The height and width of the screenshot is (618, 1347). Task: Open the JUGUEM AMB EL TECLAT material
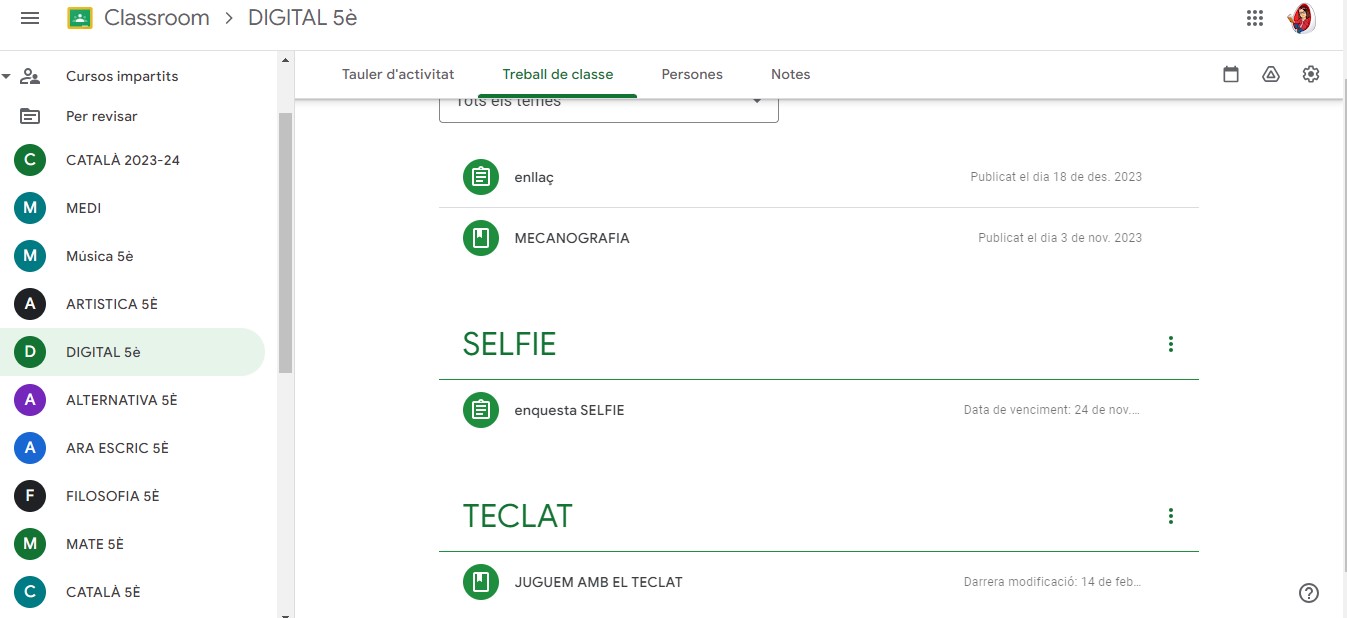tap(598, 582)
